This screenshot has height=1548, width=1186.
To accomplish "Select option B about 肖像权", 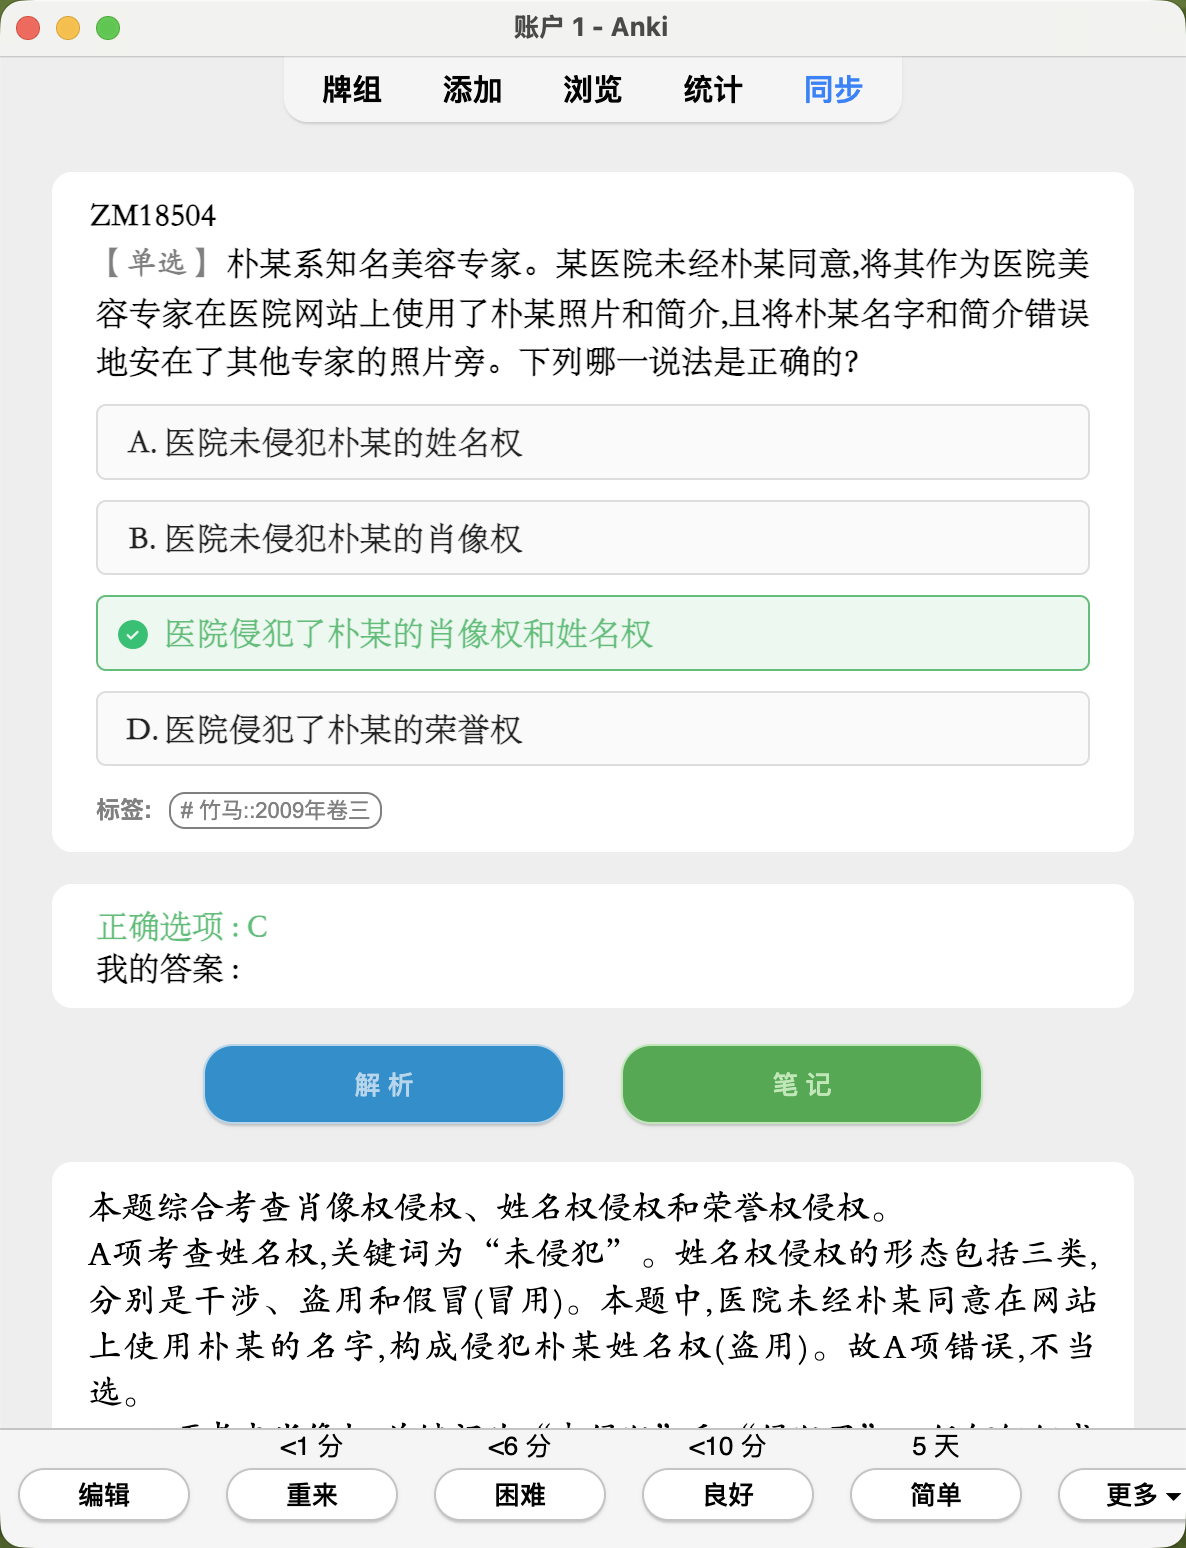I will 592,538.
